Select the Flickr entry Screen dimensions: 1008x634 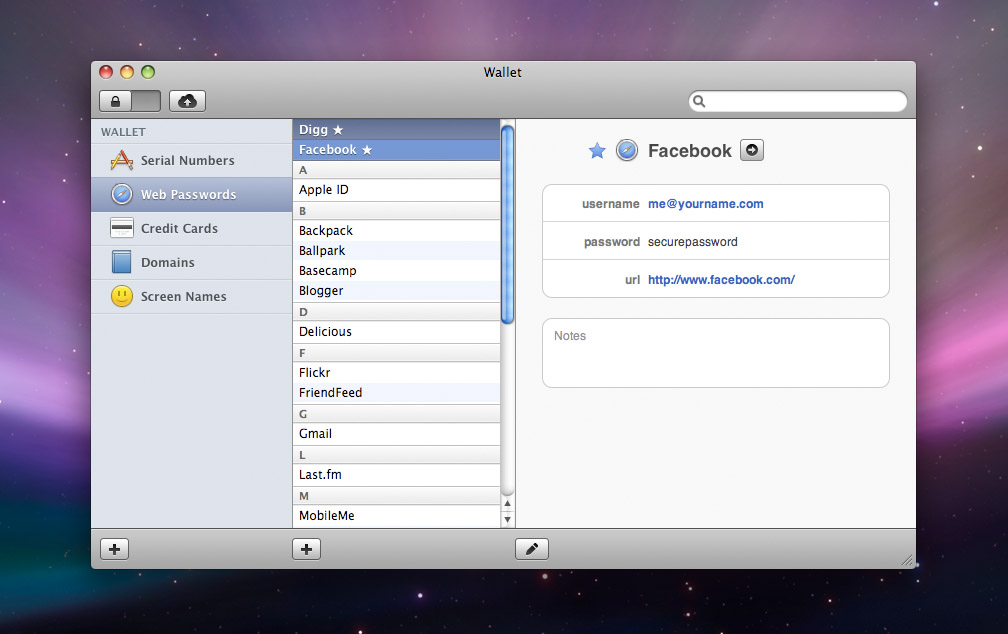pyautogui.click(x=396, y=372)
